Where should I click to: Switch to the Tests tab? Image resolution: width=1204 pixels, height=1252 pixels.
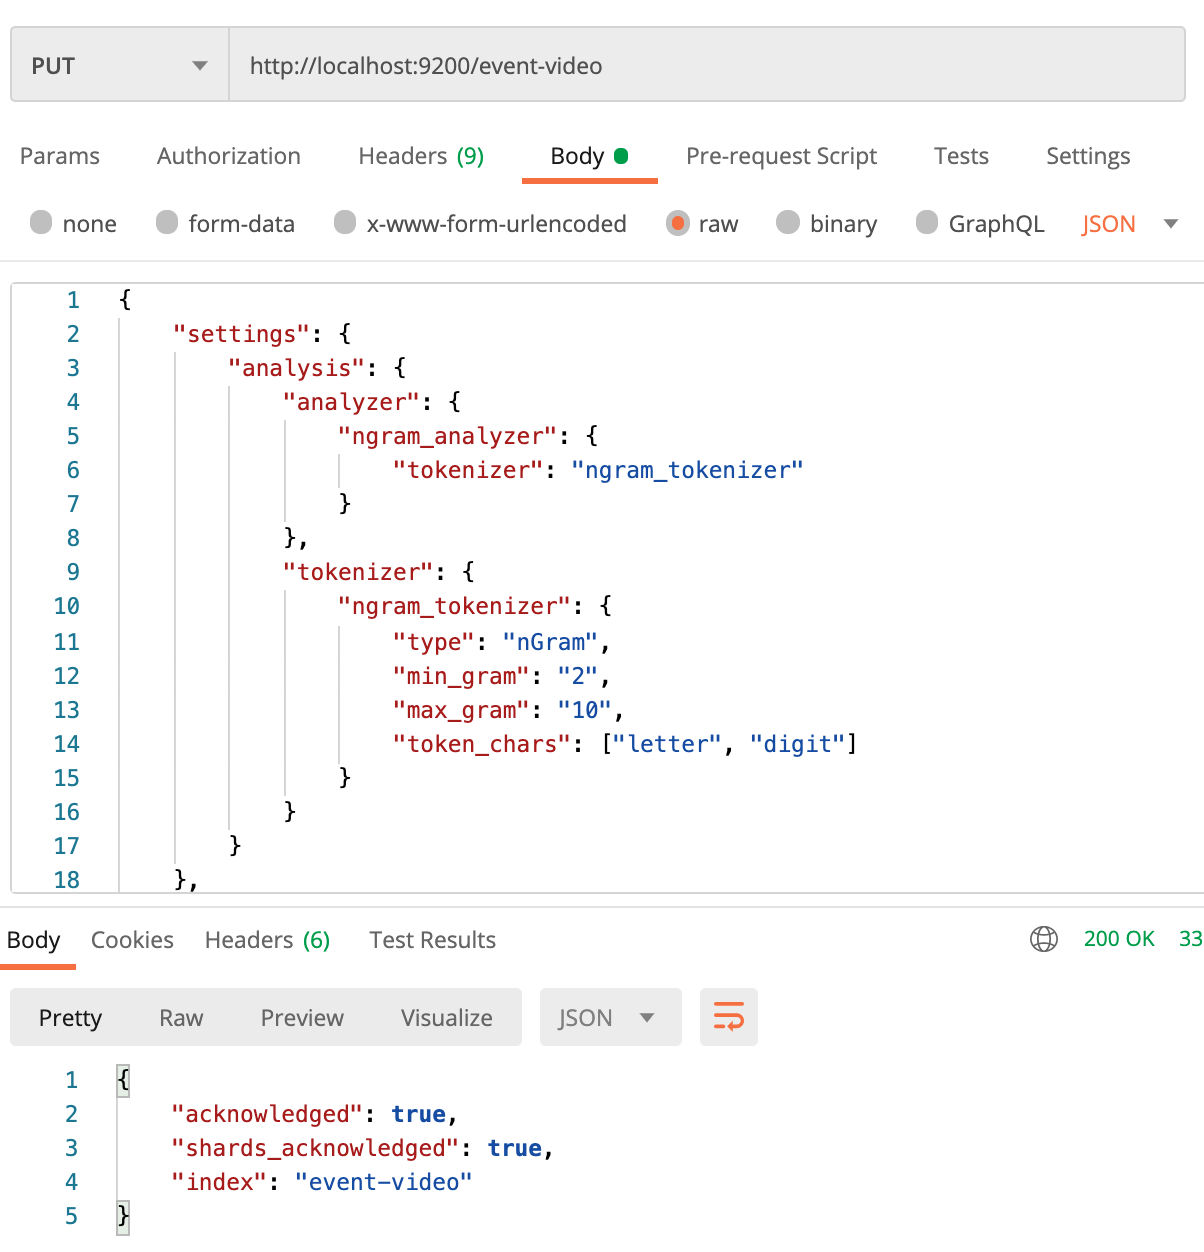pos(961,156)
